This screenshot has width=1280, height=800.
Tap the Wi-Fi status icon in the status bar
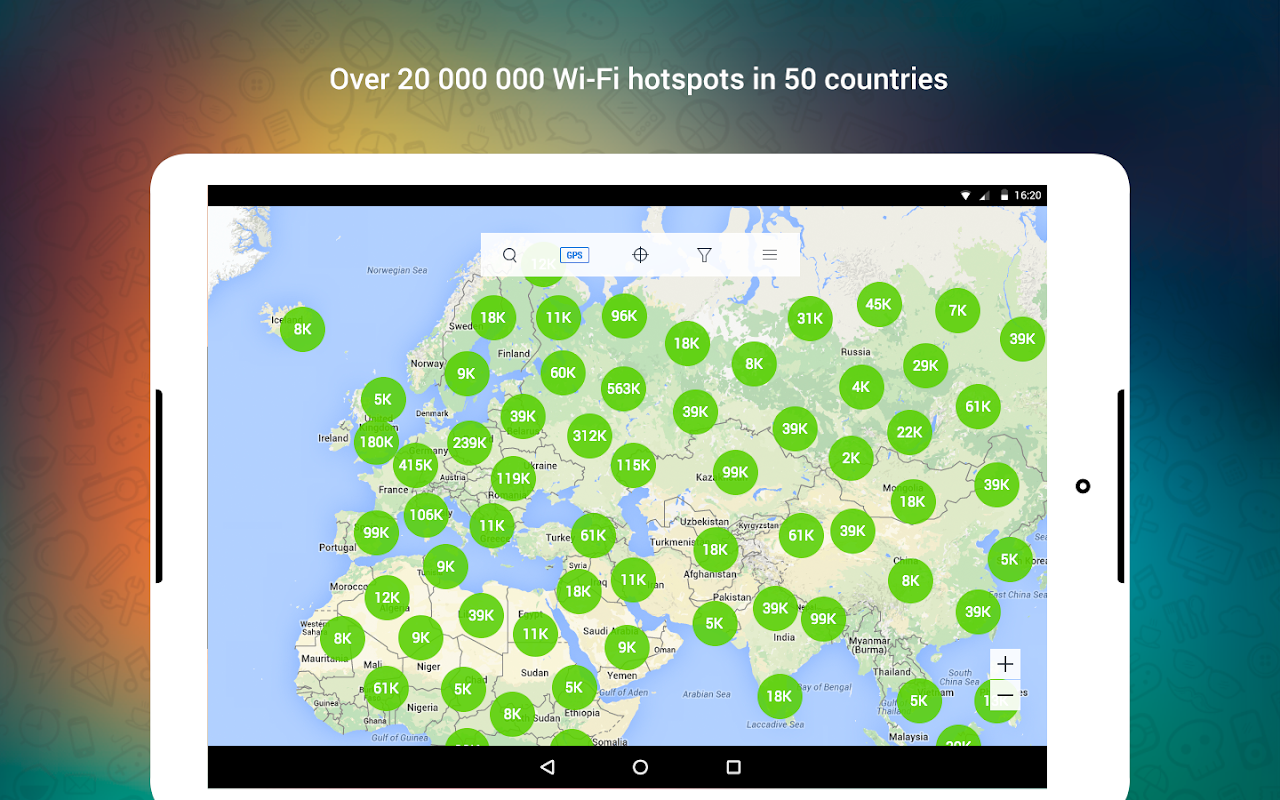click(x=964, y=195)
